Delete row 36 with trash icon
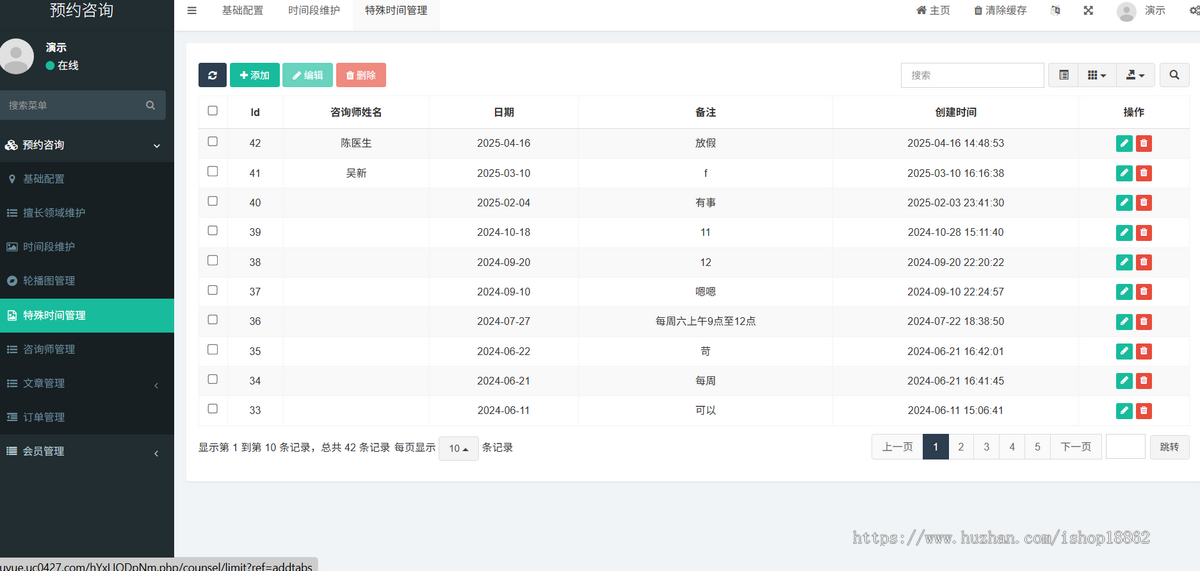1200x571 pixels. point(1144,321)
